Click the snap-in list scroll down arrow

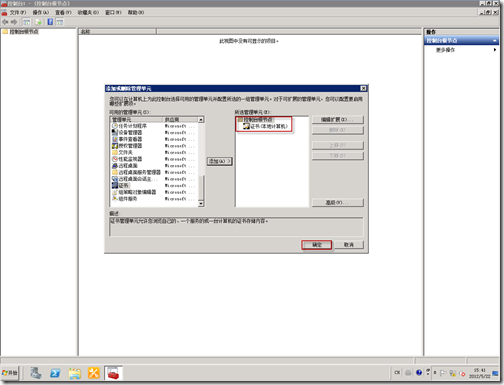pos(201,203)
